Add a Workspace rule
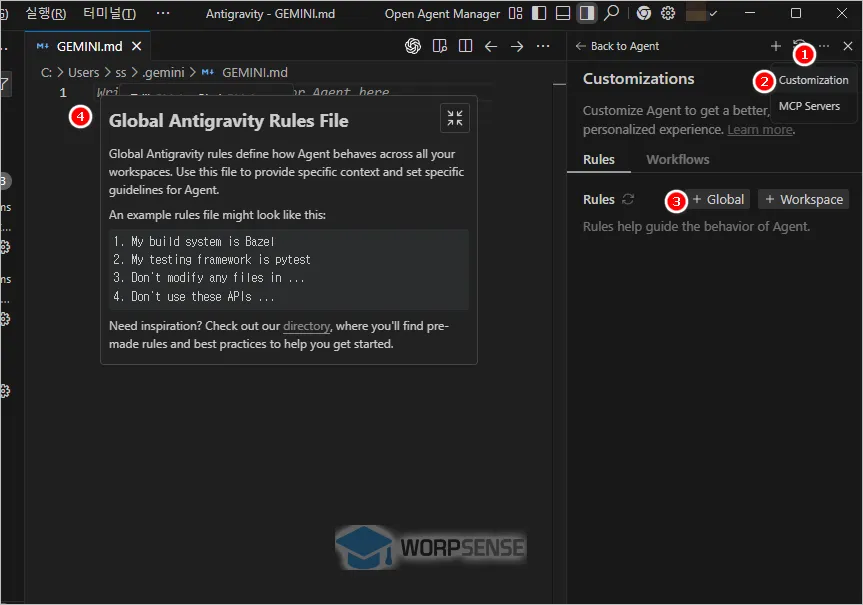Image resolution: width=863 pixels, height=605 pixels. (804, 199)
